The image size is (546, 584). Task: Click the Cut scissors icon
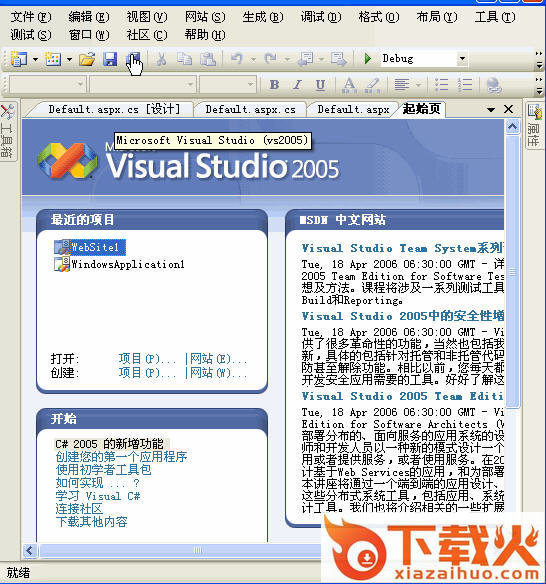tap(161, 59)
